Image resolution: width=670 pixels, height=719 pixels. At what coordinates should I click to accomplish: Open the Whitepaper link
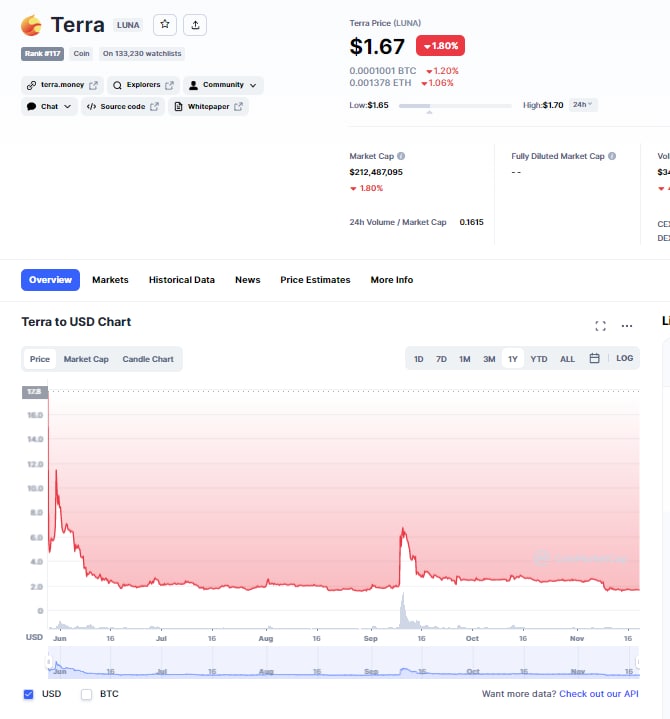coord(208,107)
